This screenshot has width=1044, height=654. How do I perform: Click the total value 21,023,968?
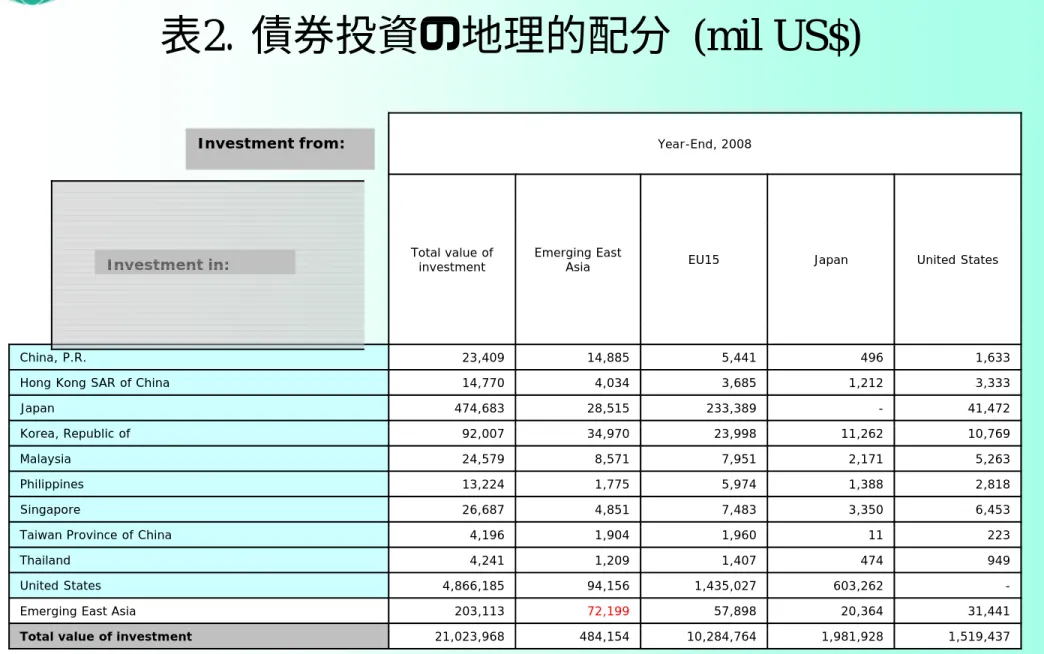click(x=469, y=636)
